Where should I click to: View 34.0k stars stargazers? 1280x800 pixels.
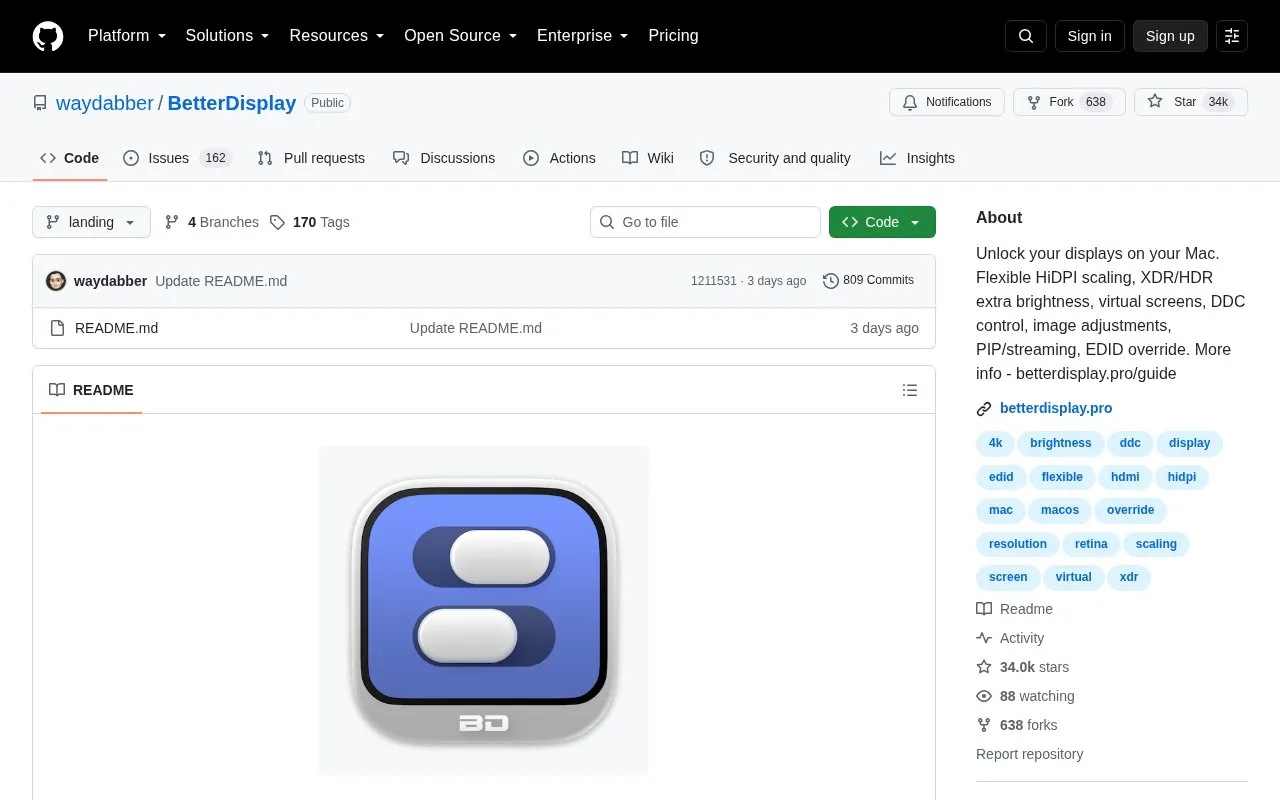[1022, 667]
